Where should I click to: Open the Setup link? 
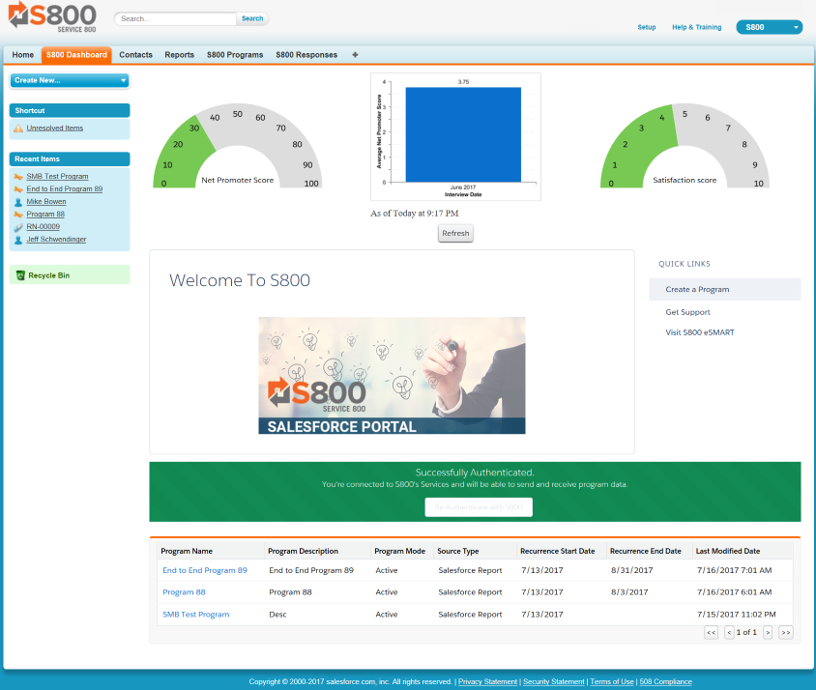(x=646, y=27)
